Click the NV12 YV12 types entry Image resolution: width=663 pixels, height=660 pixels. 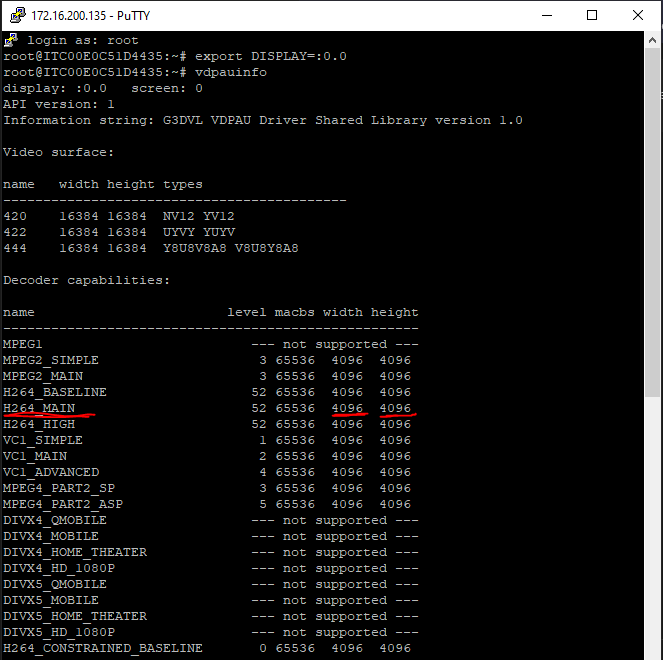[198, 216]
